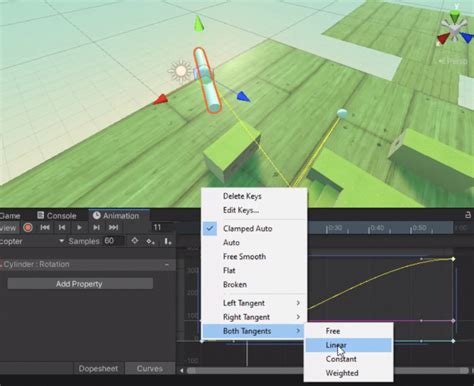Step to the previous keyframe
This screenshot has height=386, width=474.
click(62, 227)
